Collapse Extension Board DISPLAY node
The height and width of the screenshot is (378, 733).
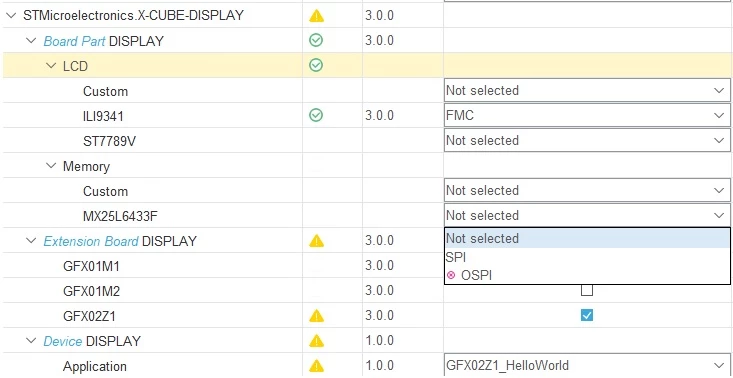31,241
